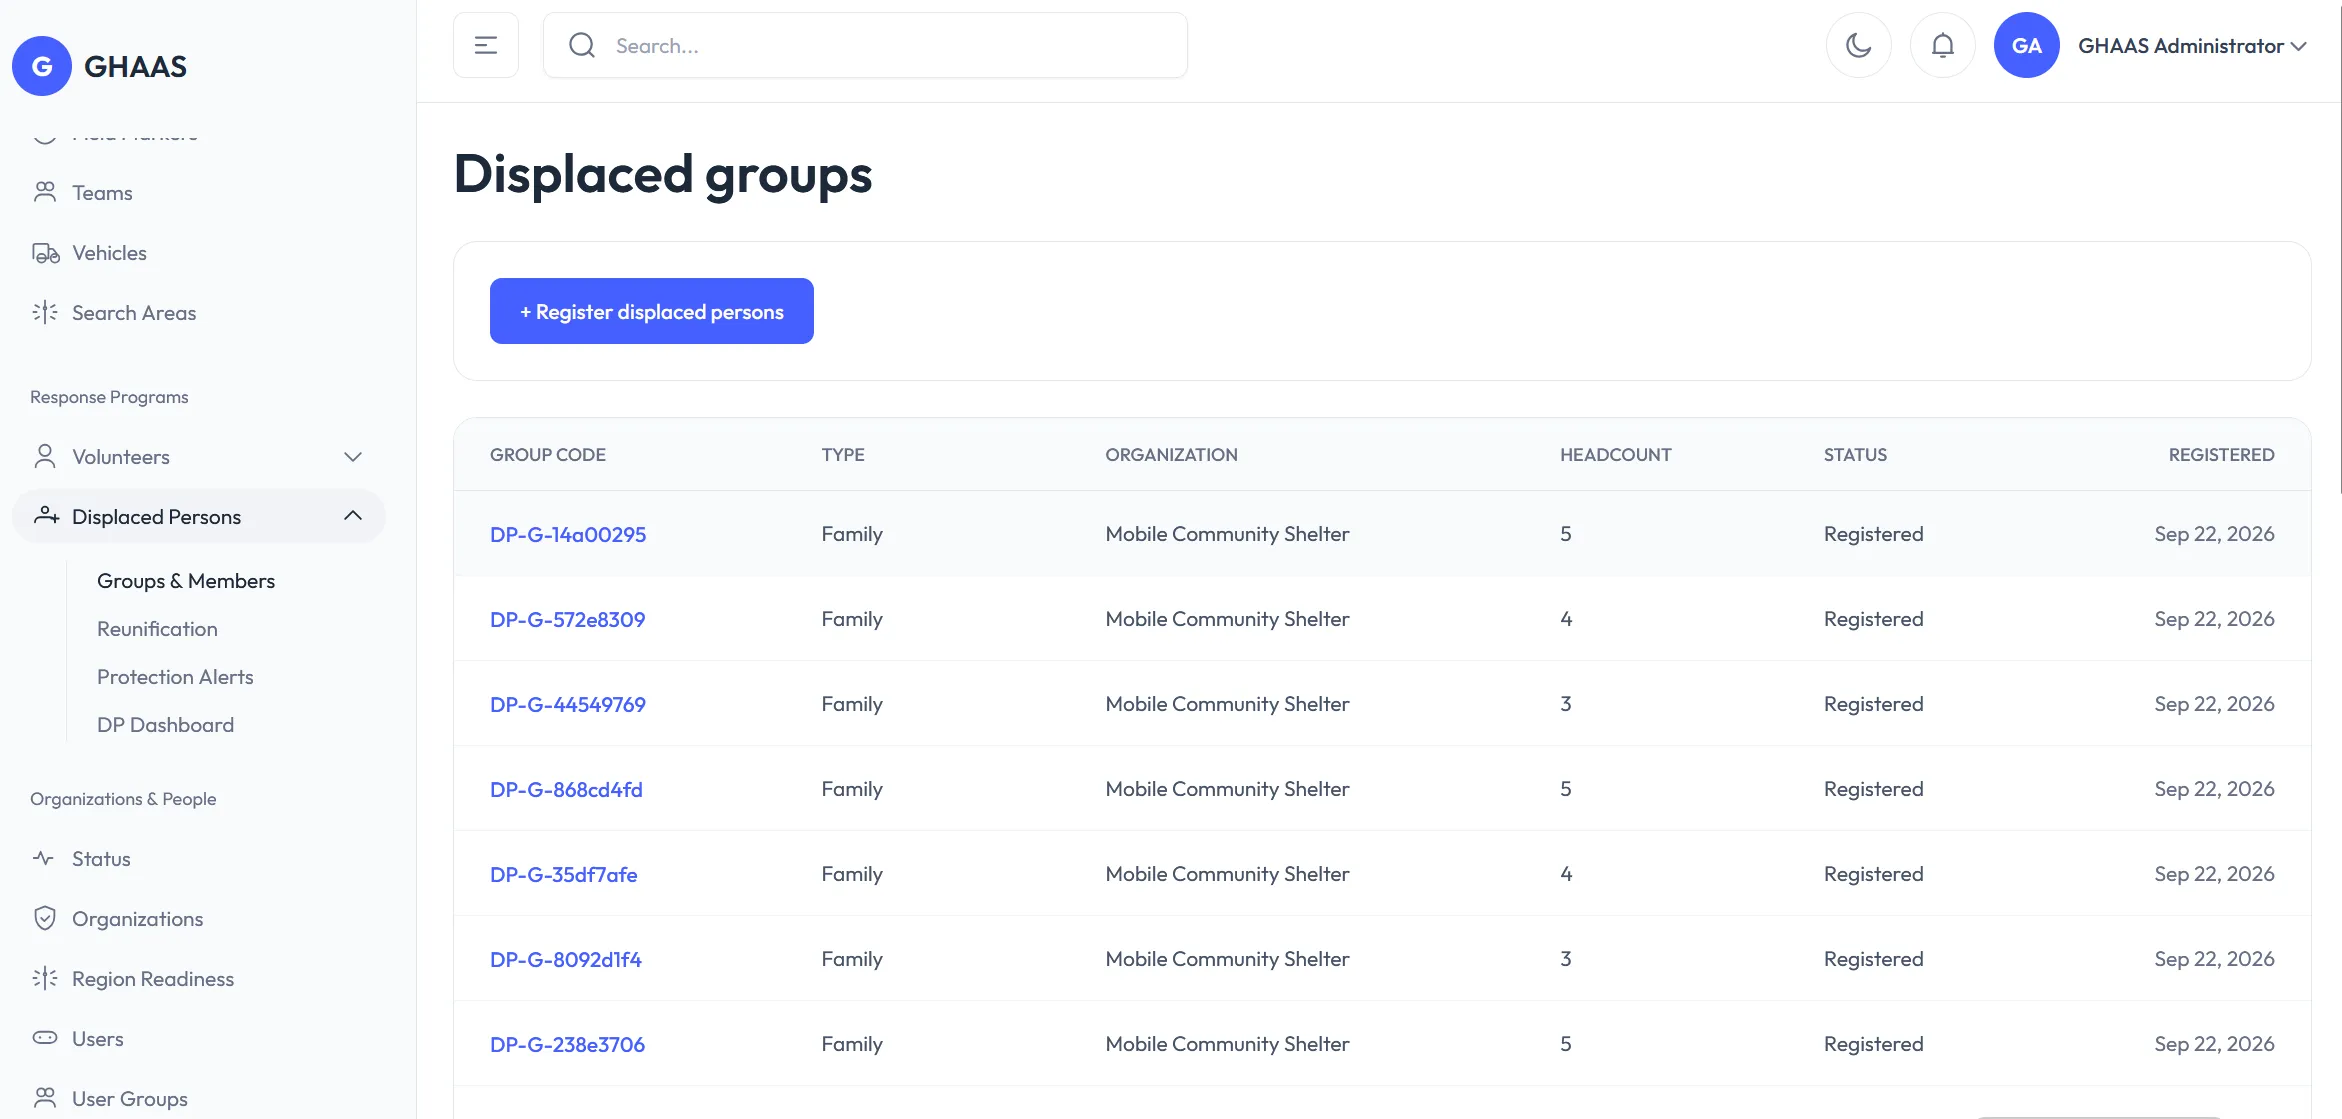The width and height of the screenshot is (2342, 1119).
Task: Collapse the Displaced Persons submenu
Action: click(353, 516)
